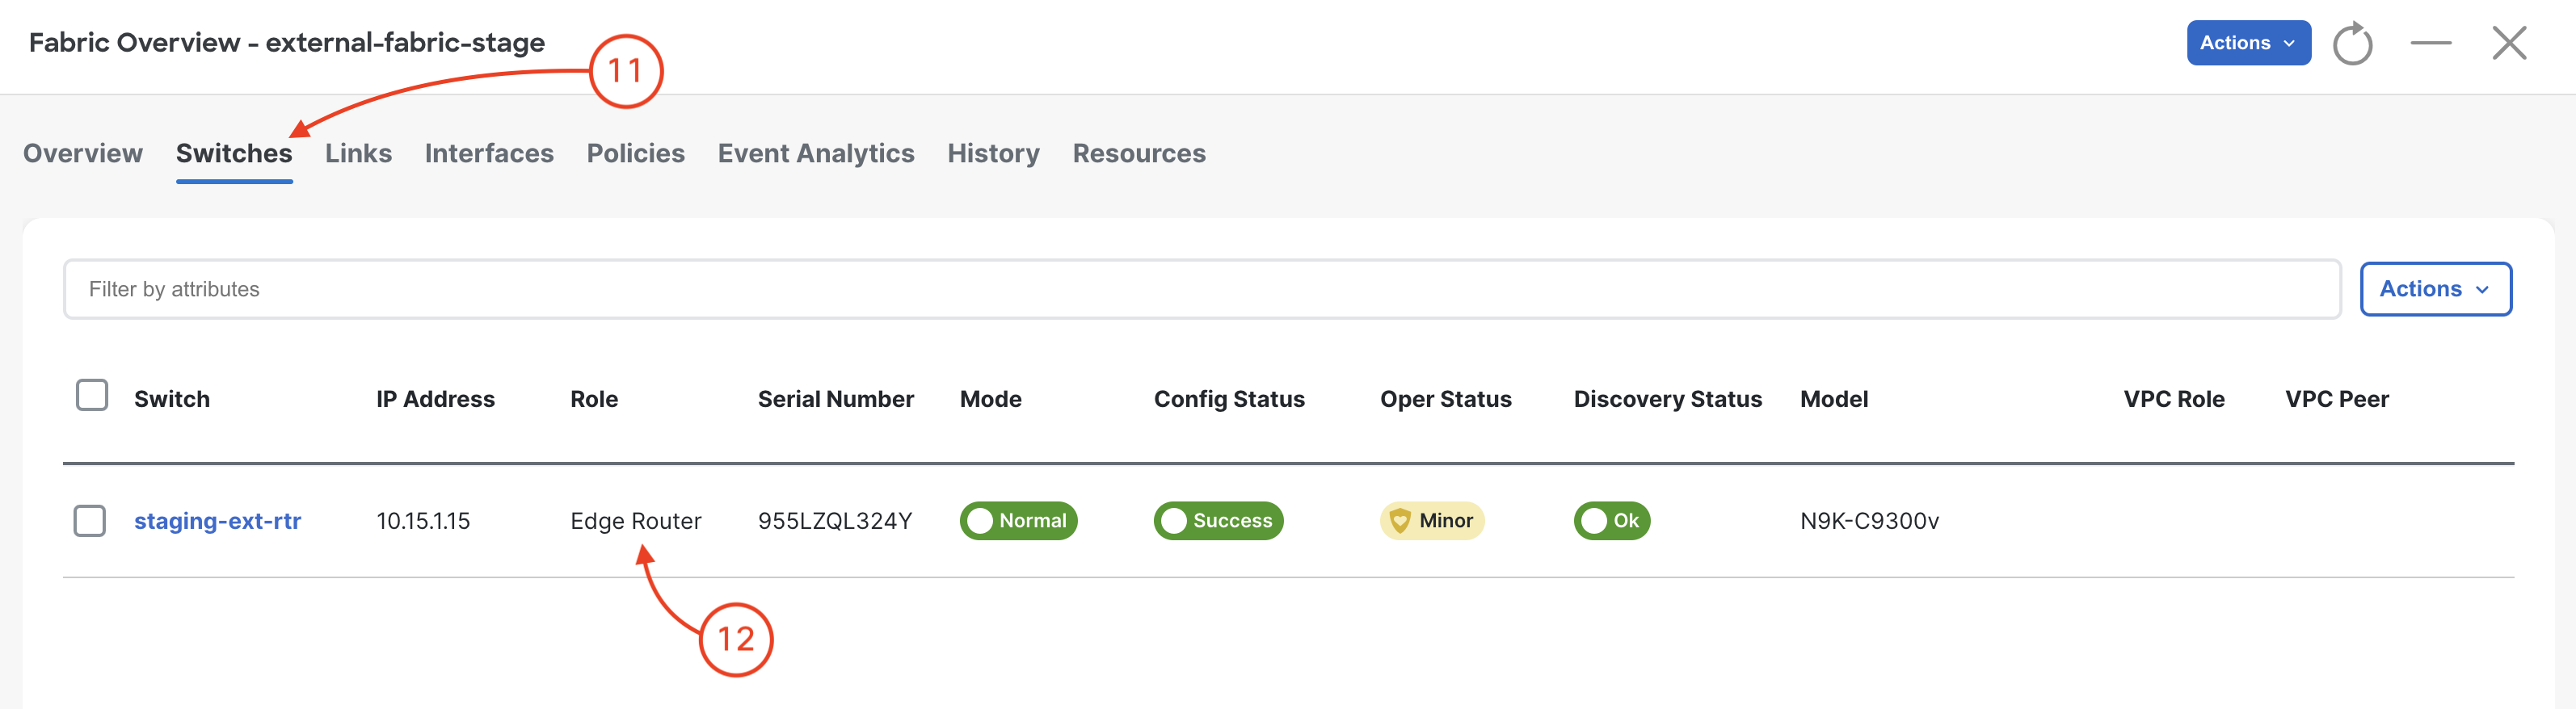Image resolution: width=2576 pixels, height=709 pixels.
Task: Sort by the Switch column header
Action: tap(172, 399)
